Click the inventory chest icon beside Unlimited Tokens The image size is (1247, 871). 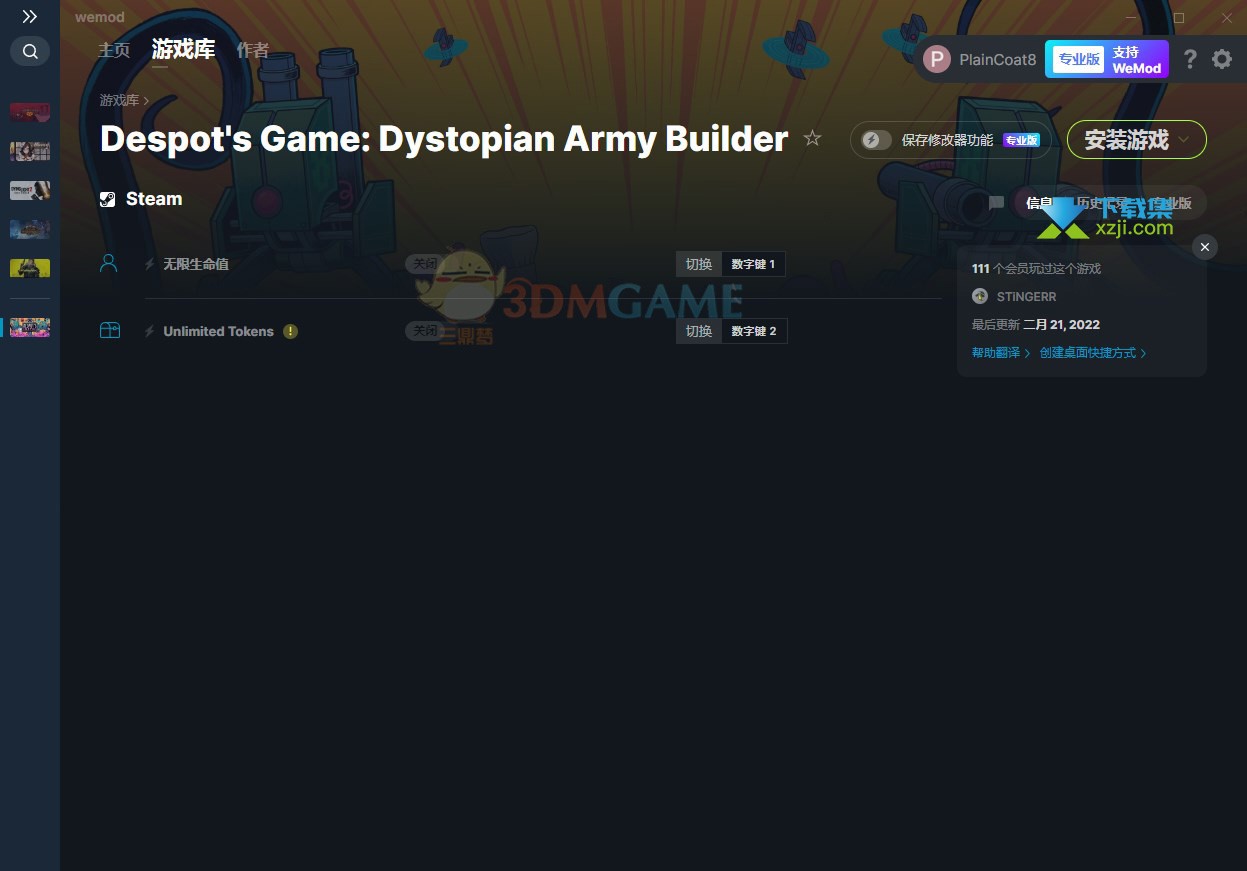110,331
